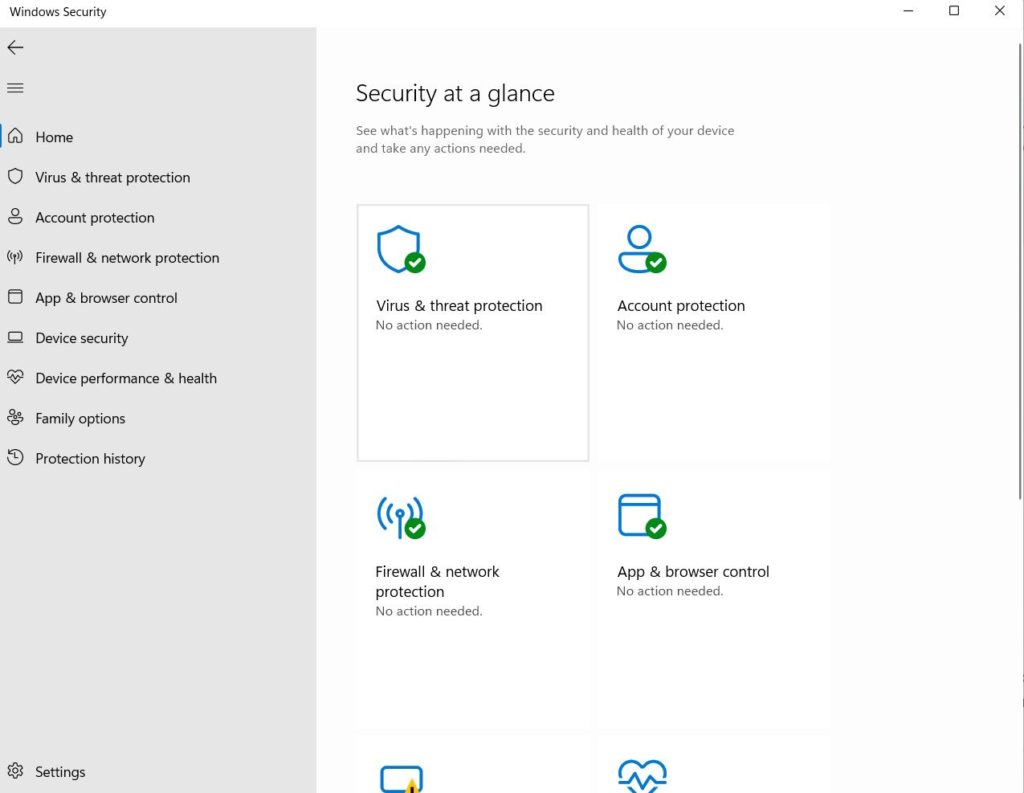Click the clock icon beside Protection history
The height and width of the screenshot is (793, 1024).
click(x=15, y=457)
